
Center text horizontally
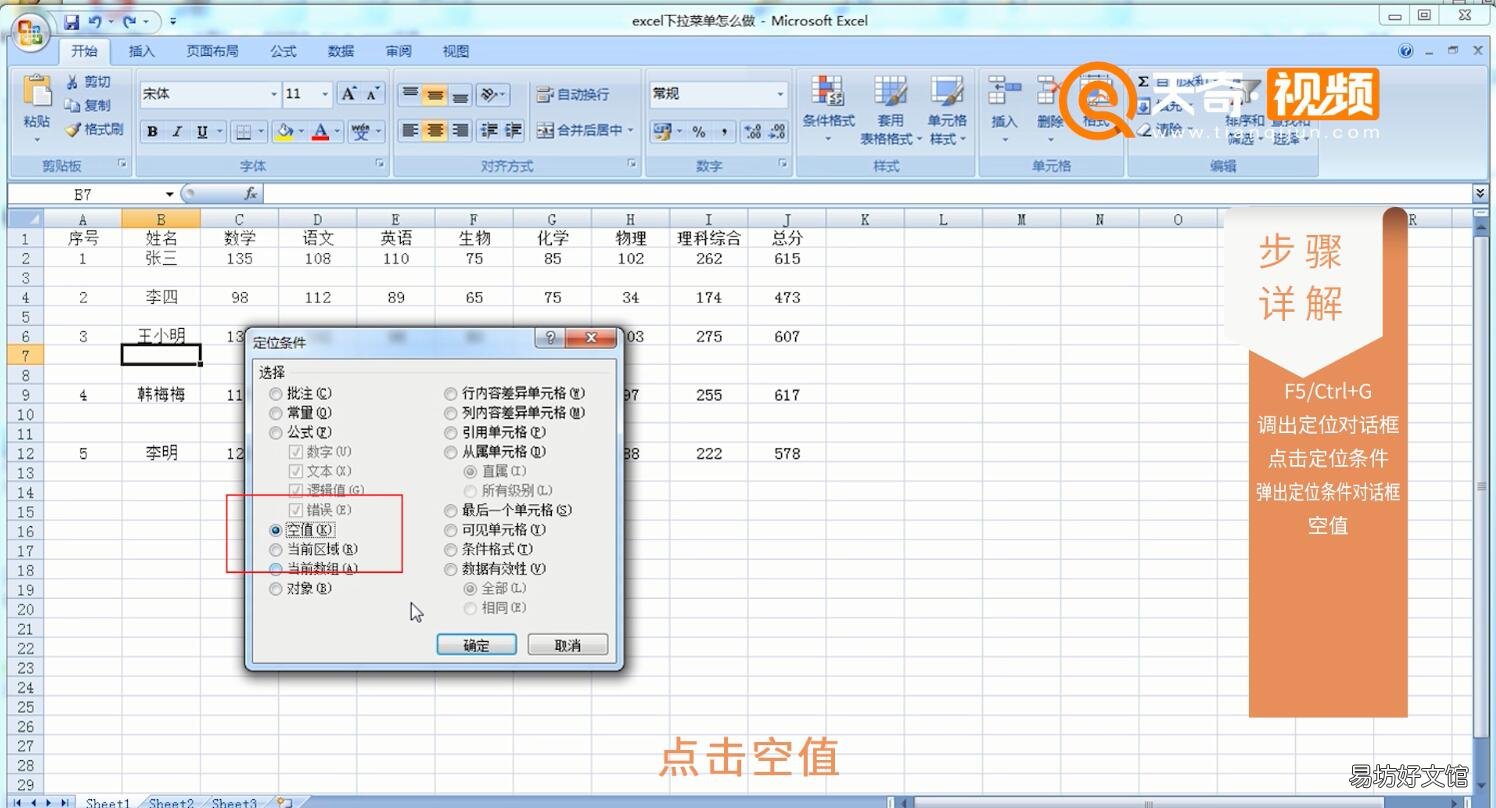pyautogui.click(x=435, y=130)
